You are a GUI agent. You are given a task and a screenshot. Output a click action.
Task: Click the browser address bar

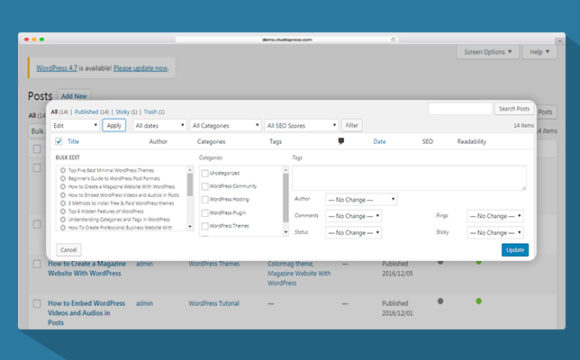(x=287, y=39)
